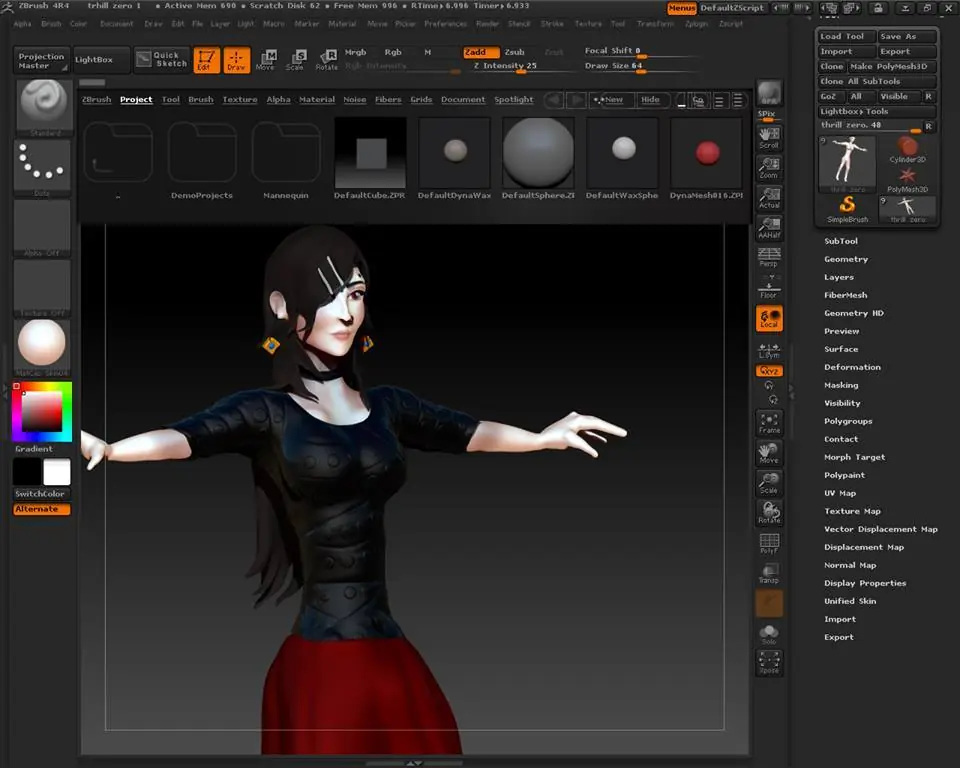Click the Move view icon in right shelf
The width and height of the screenshot is (960, 768).
[x=769, y=453]
